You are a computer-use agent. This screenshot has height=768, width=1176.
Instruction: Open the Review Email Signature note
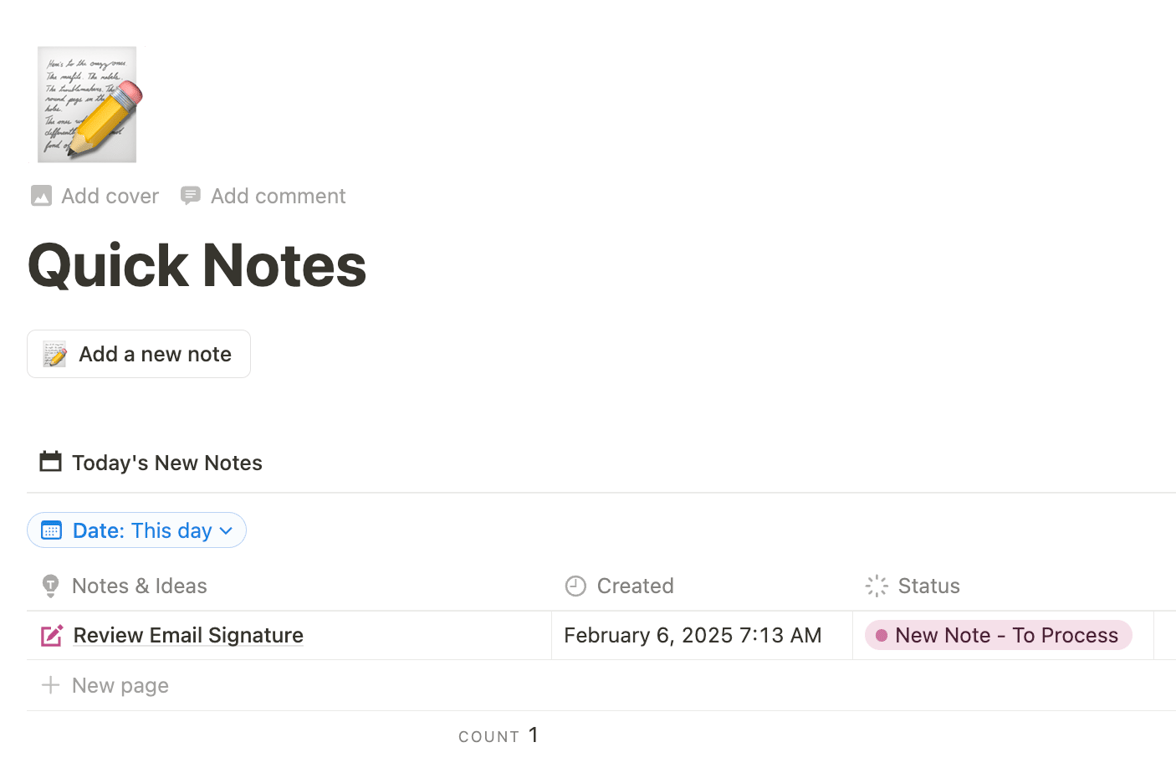[188, 635]
